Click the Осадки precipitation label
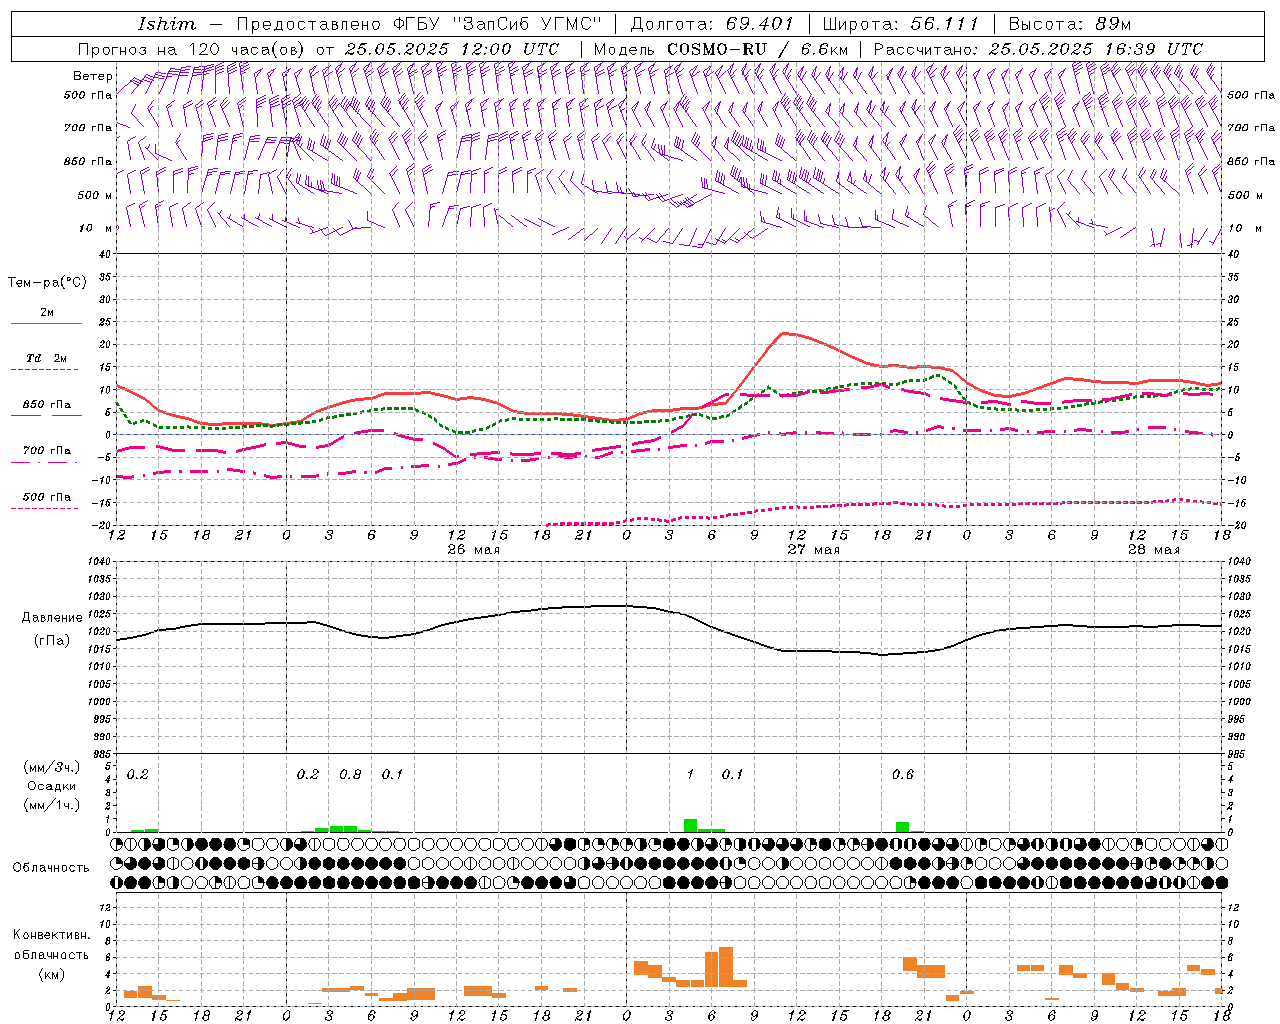This screenshot has height=1024, width=1280. pyautogui.click(x=52, y=786)
